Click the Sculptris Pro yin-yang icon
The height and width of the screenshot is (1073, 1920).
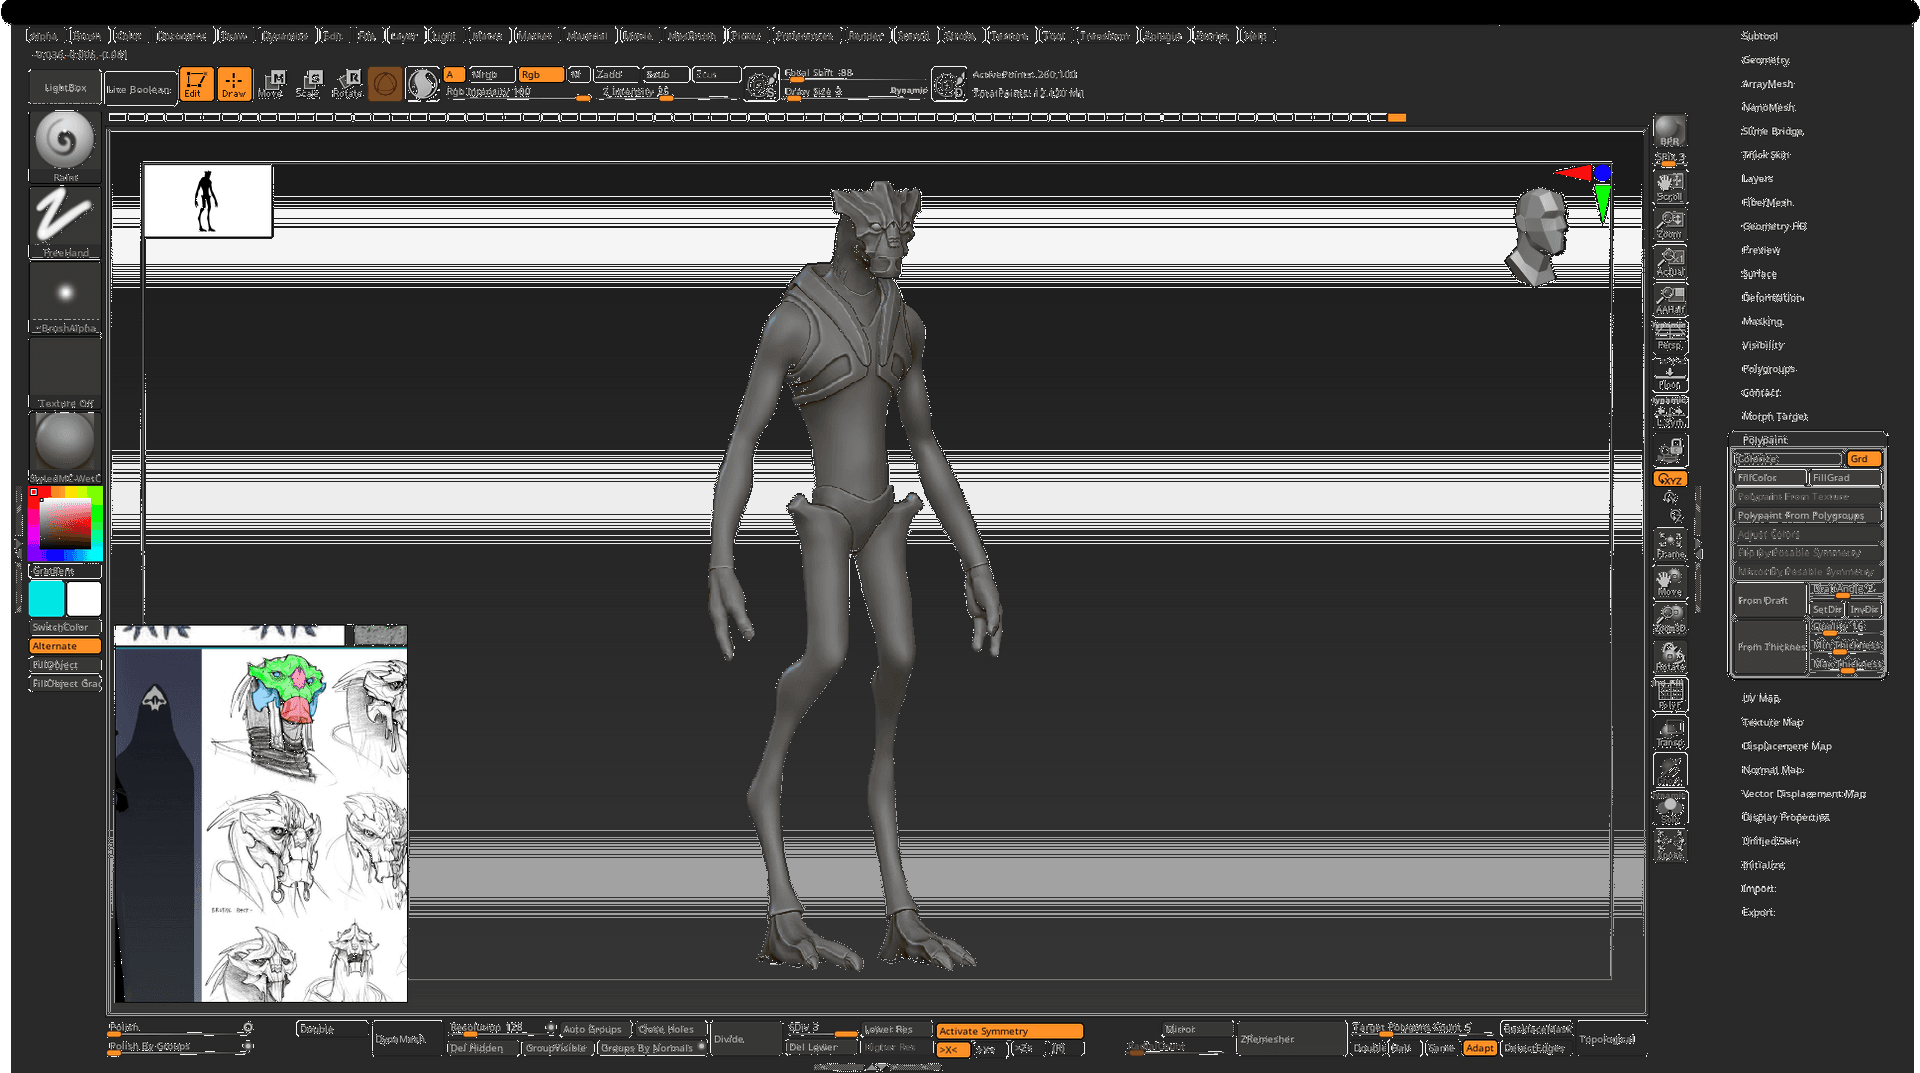[423, 84]
